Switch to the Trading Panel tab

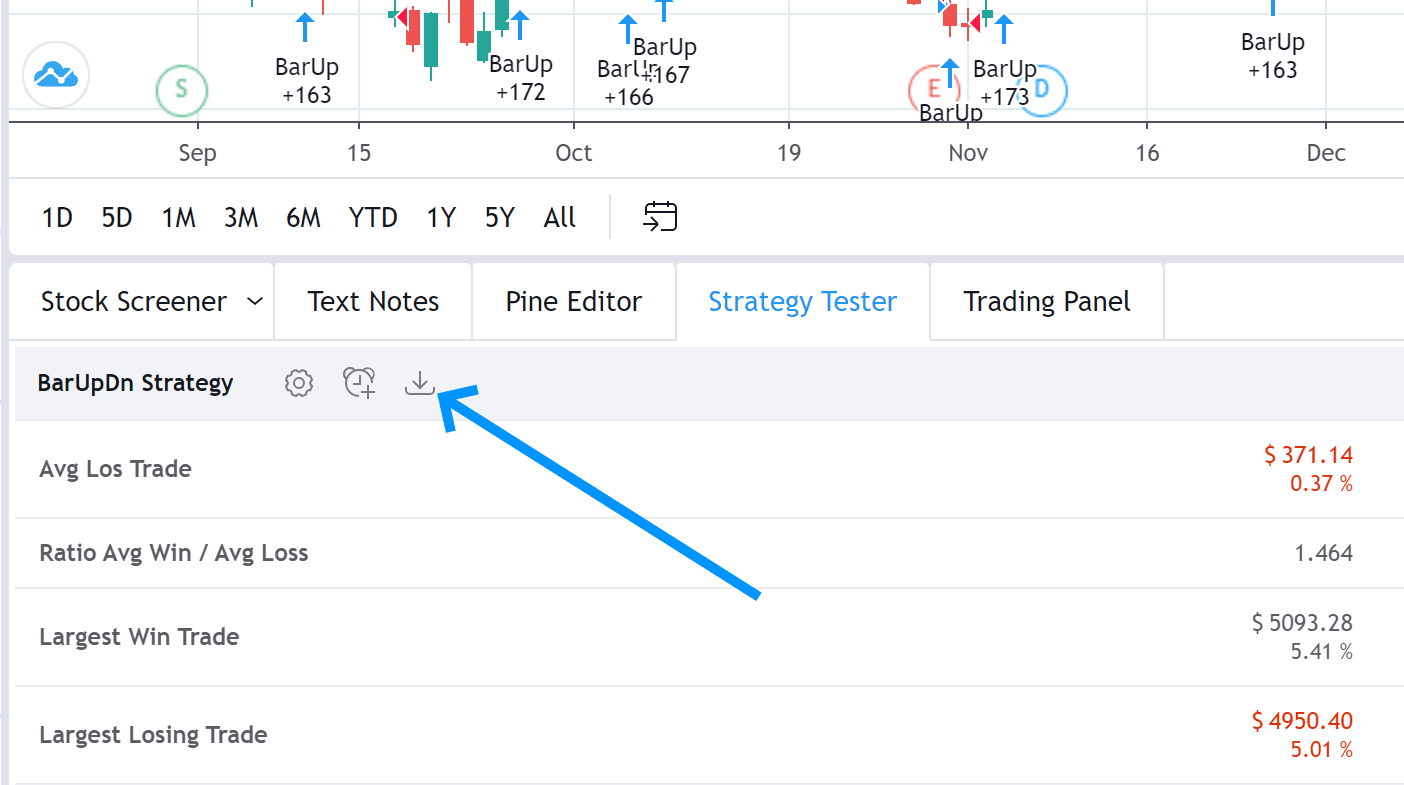(1046, 301)
